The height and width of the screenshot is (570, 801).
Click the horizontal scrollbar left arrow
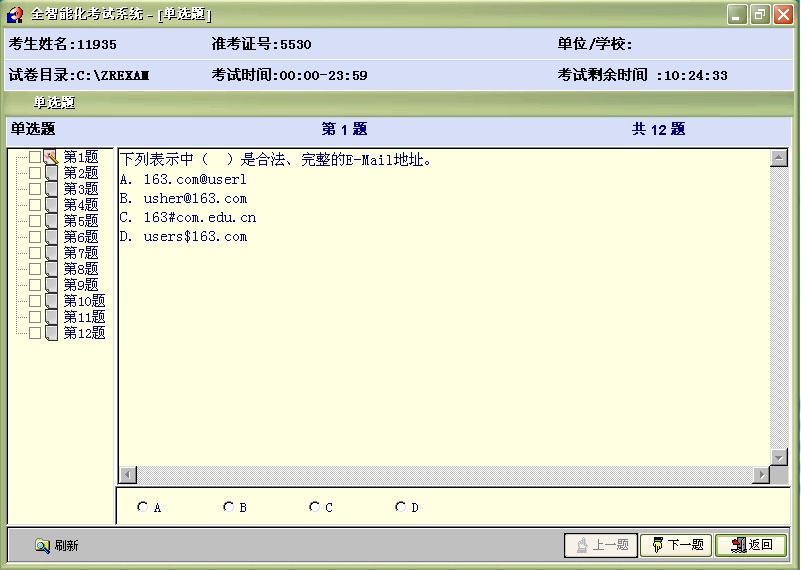tap(128, 475)
